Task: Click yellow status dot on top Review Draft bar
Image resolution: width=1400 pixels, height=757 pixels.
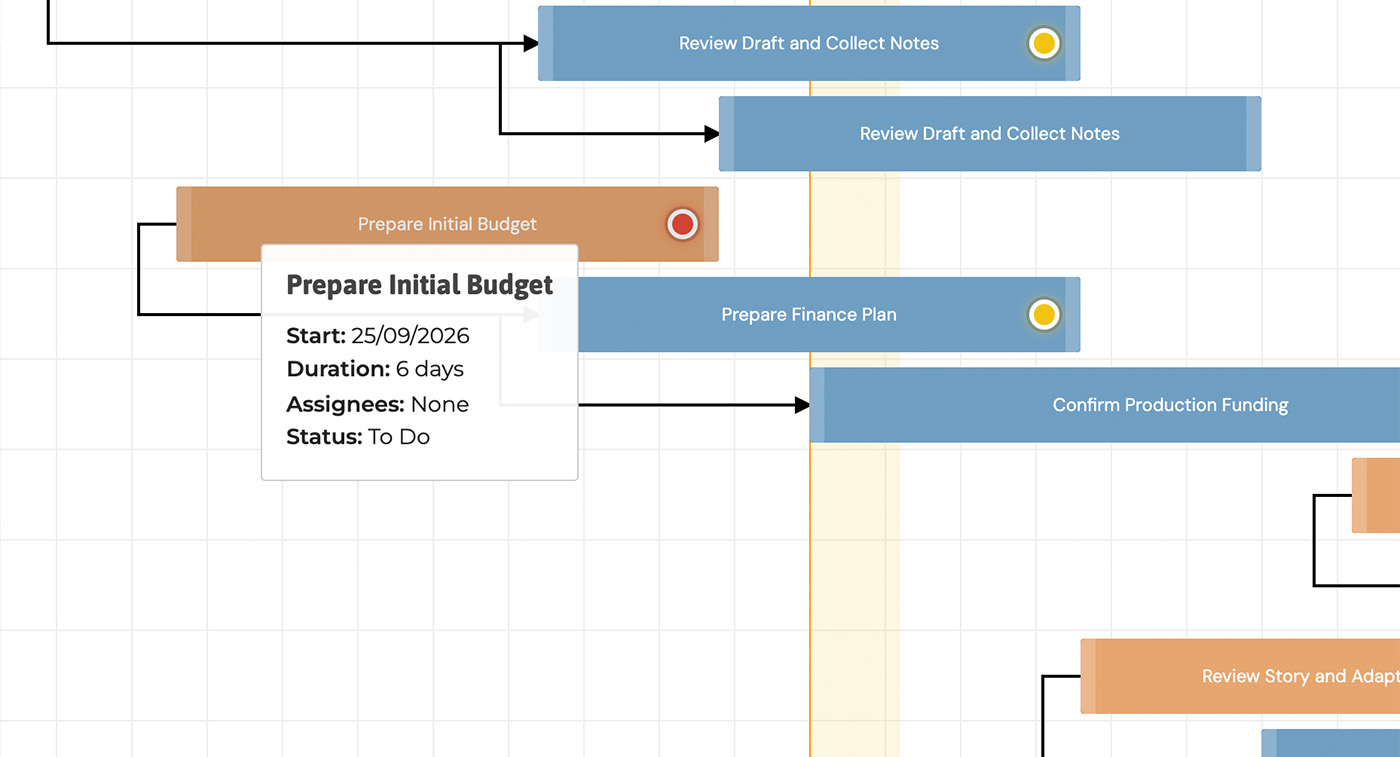Action: [1043, 43]
